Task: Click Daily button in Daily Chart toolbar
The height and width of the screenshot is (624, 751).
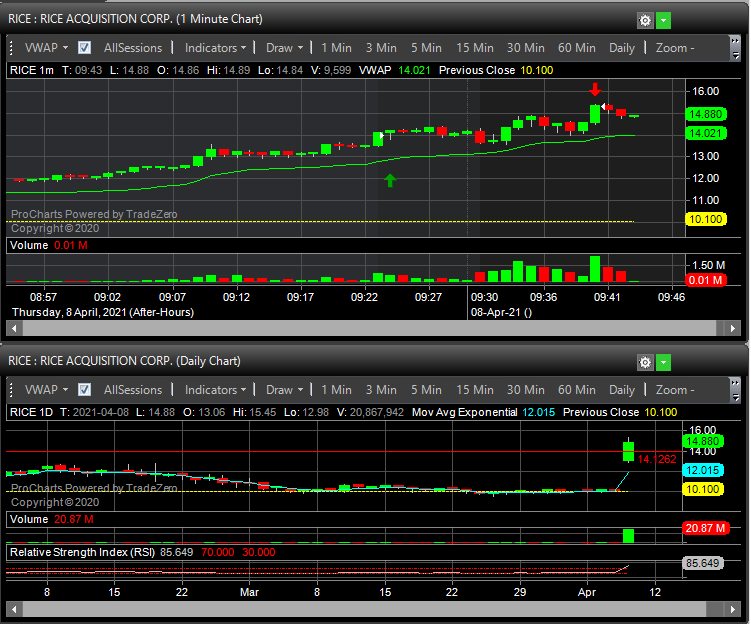Action: coord(622,390)
